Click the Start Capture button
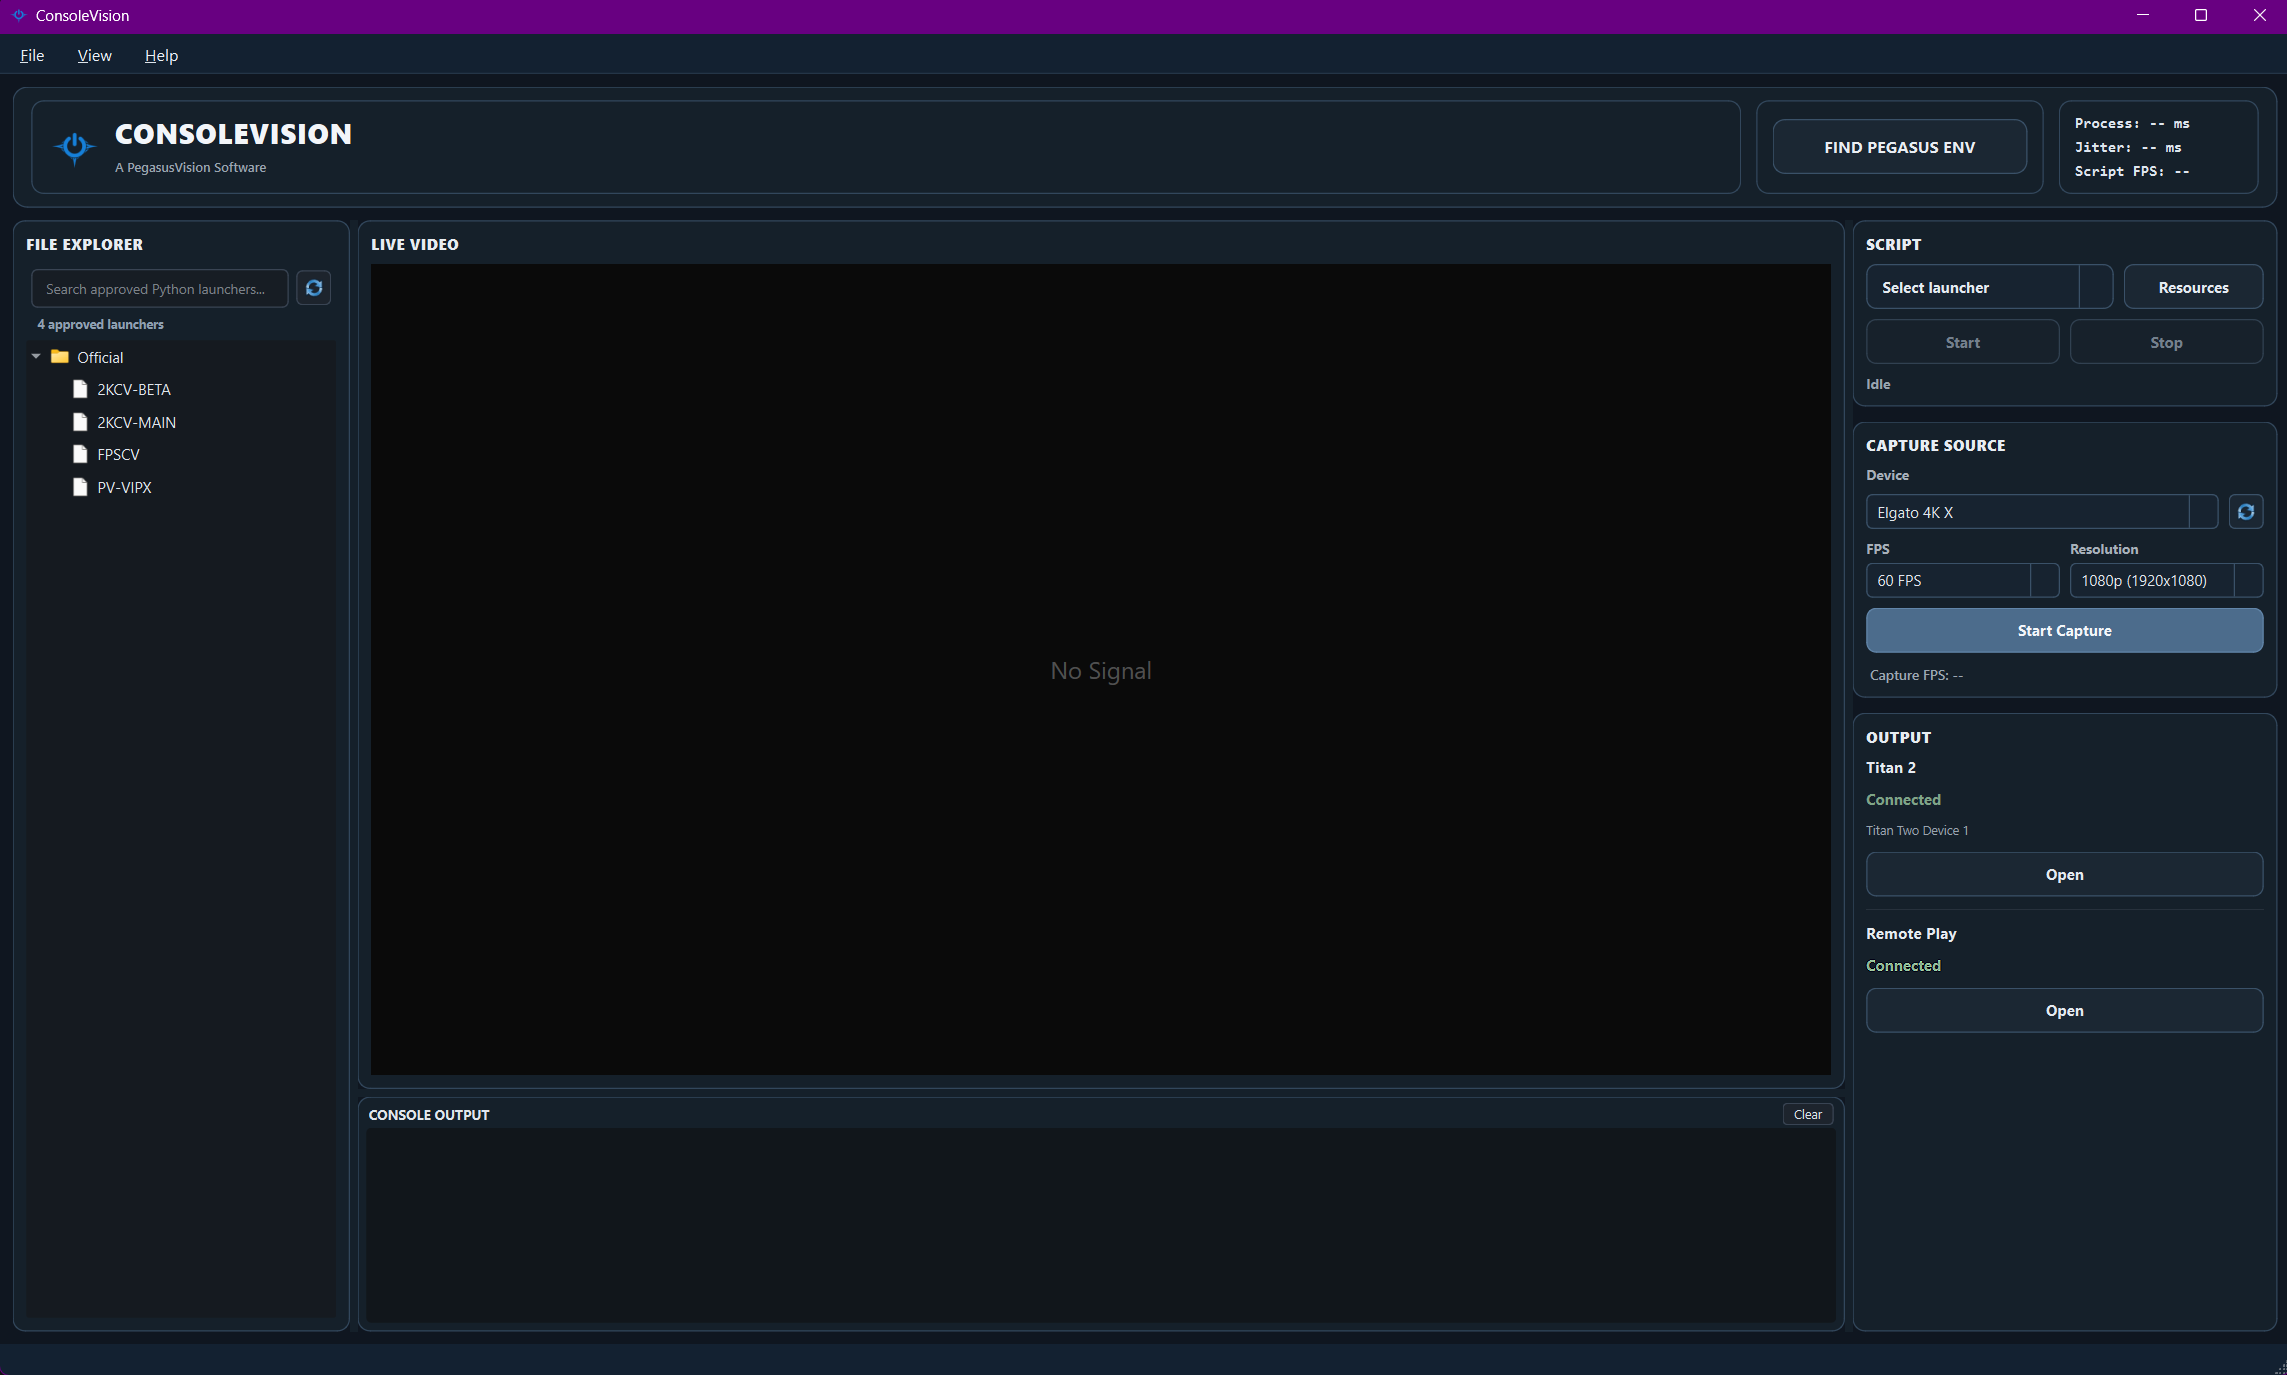 click(x=2064, y=630)
